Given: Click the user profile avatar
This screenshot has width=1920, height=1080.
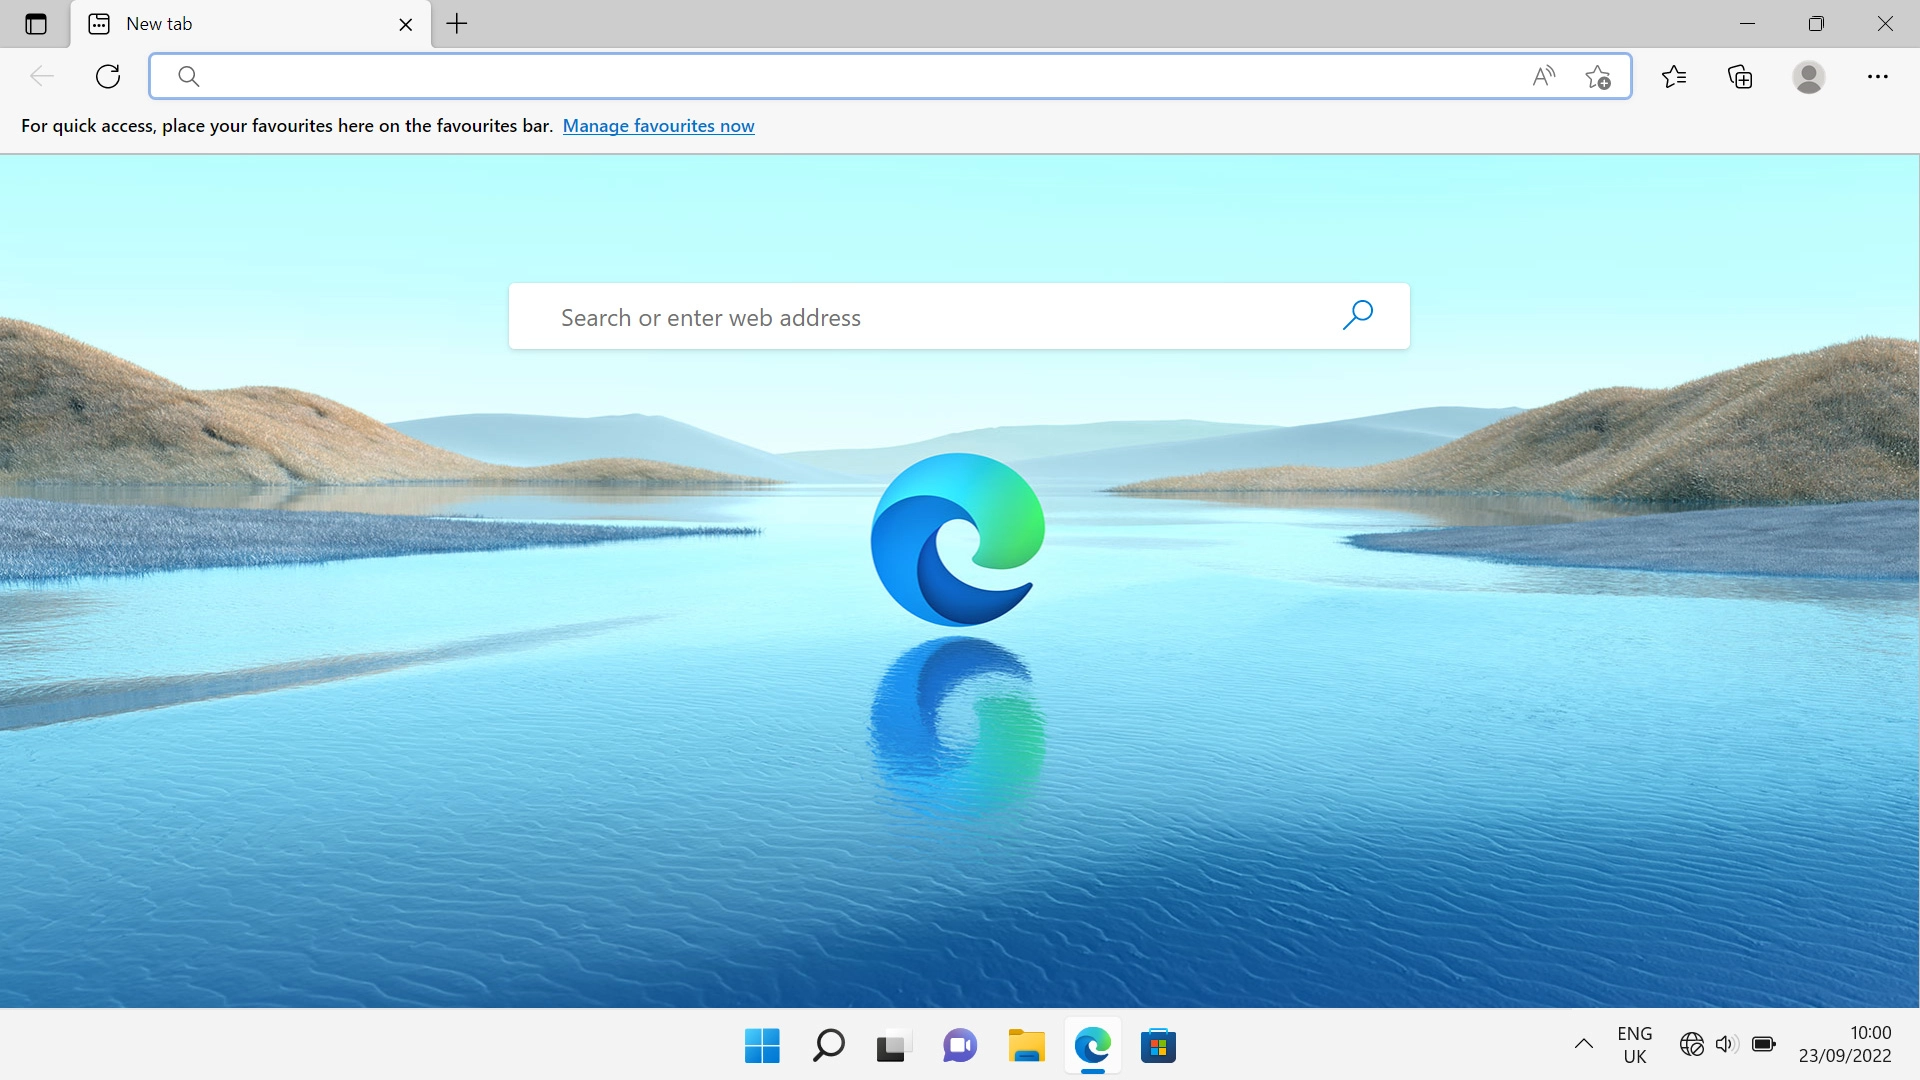Looking at the screenshot, I should pos(1808,76).
